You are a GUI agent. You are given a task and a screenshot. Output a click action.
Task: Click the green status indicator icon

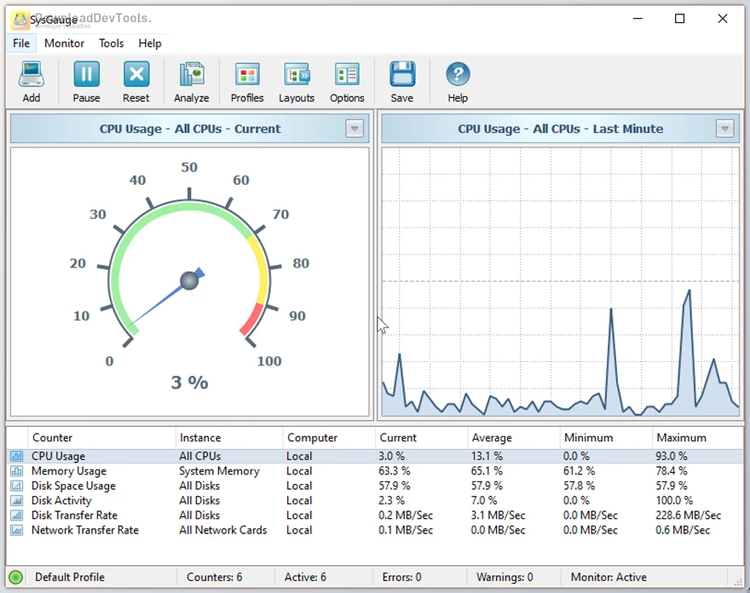coord(16,577)
